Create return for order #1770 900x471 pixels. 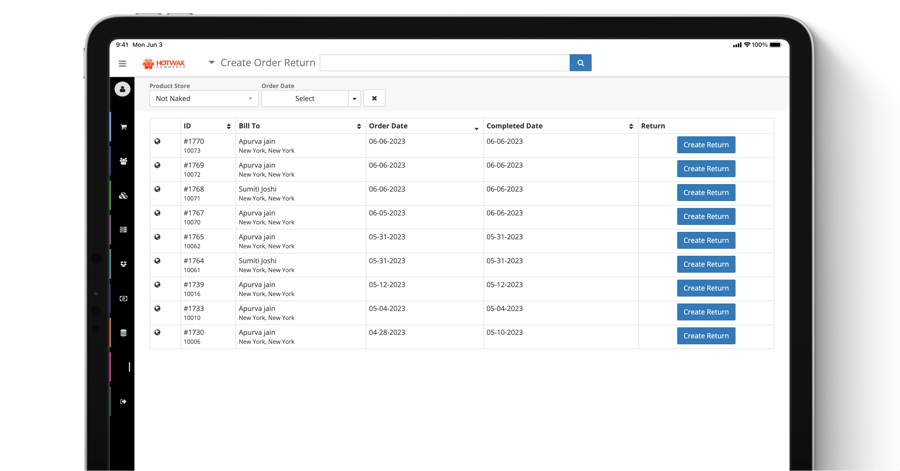(x=705, y=145)
